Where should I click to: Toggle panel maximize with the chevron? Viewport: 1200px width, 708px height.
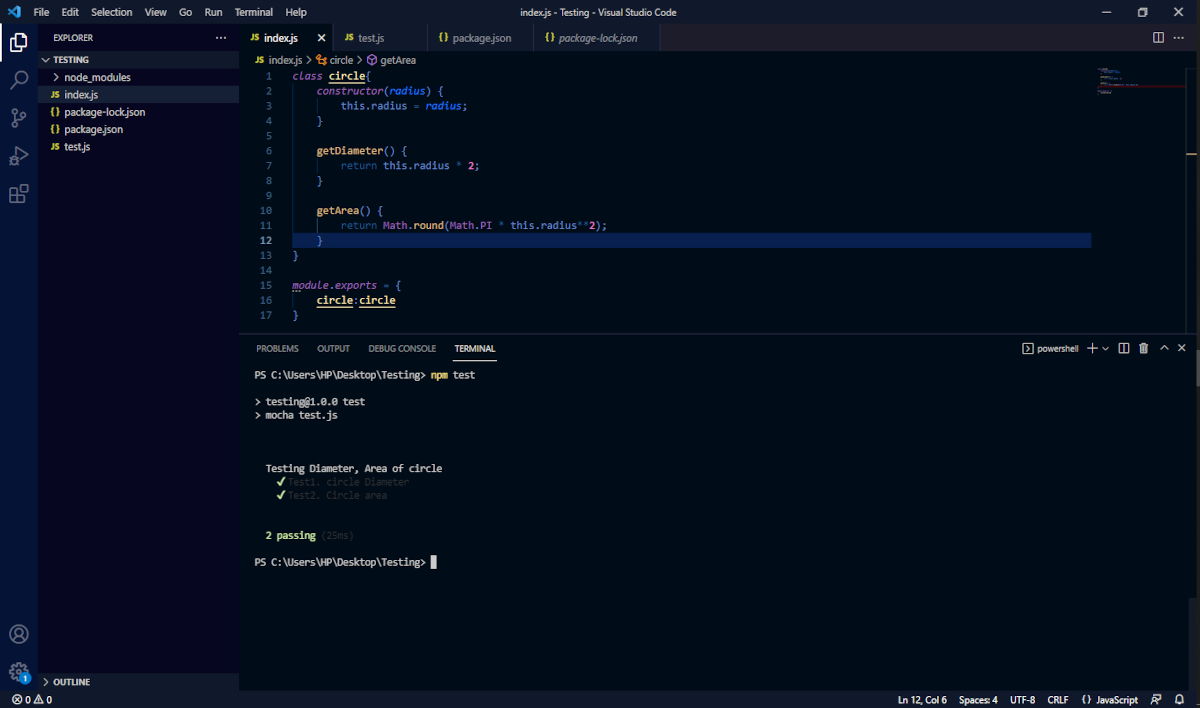1163,348
